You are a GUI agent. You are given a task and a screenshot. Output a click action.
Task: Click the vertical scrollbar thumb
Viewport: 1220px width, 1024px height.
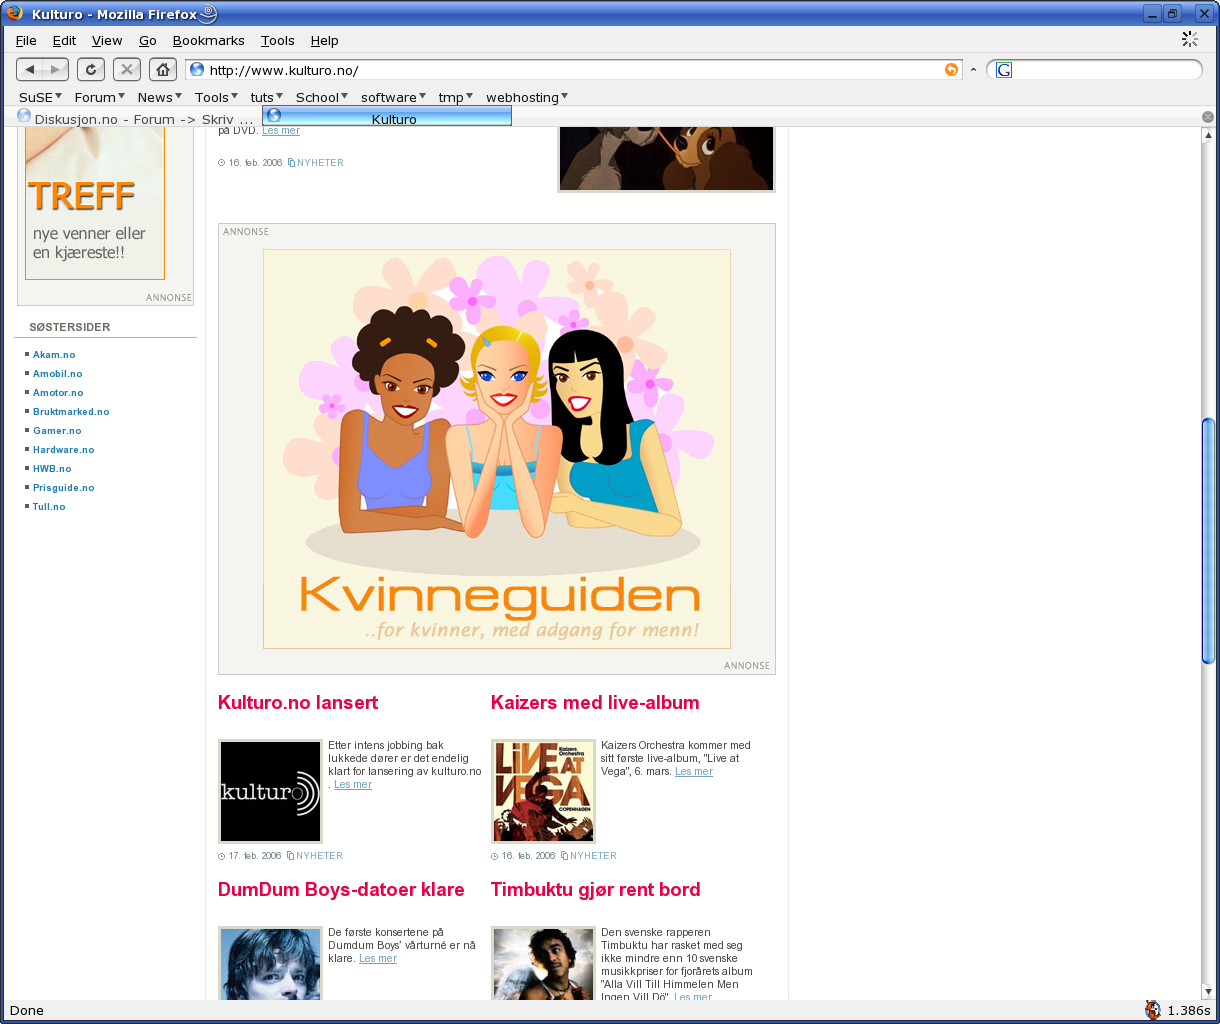(1208, 540)
